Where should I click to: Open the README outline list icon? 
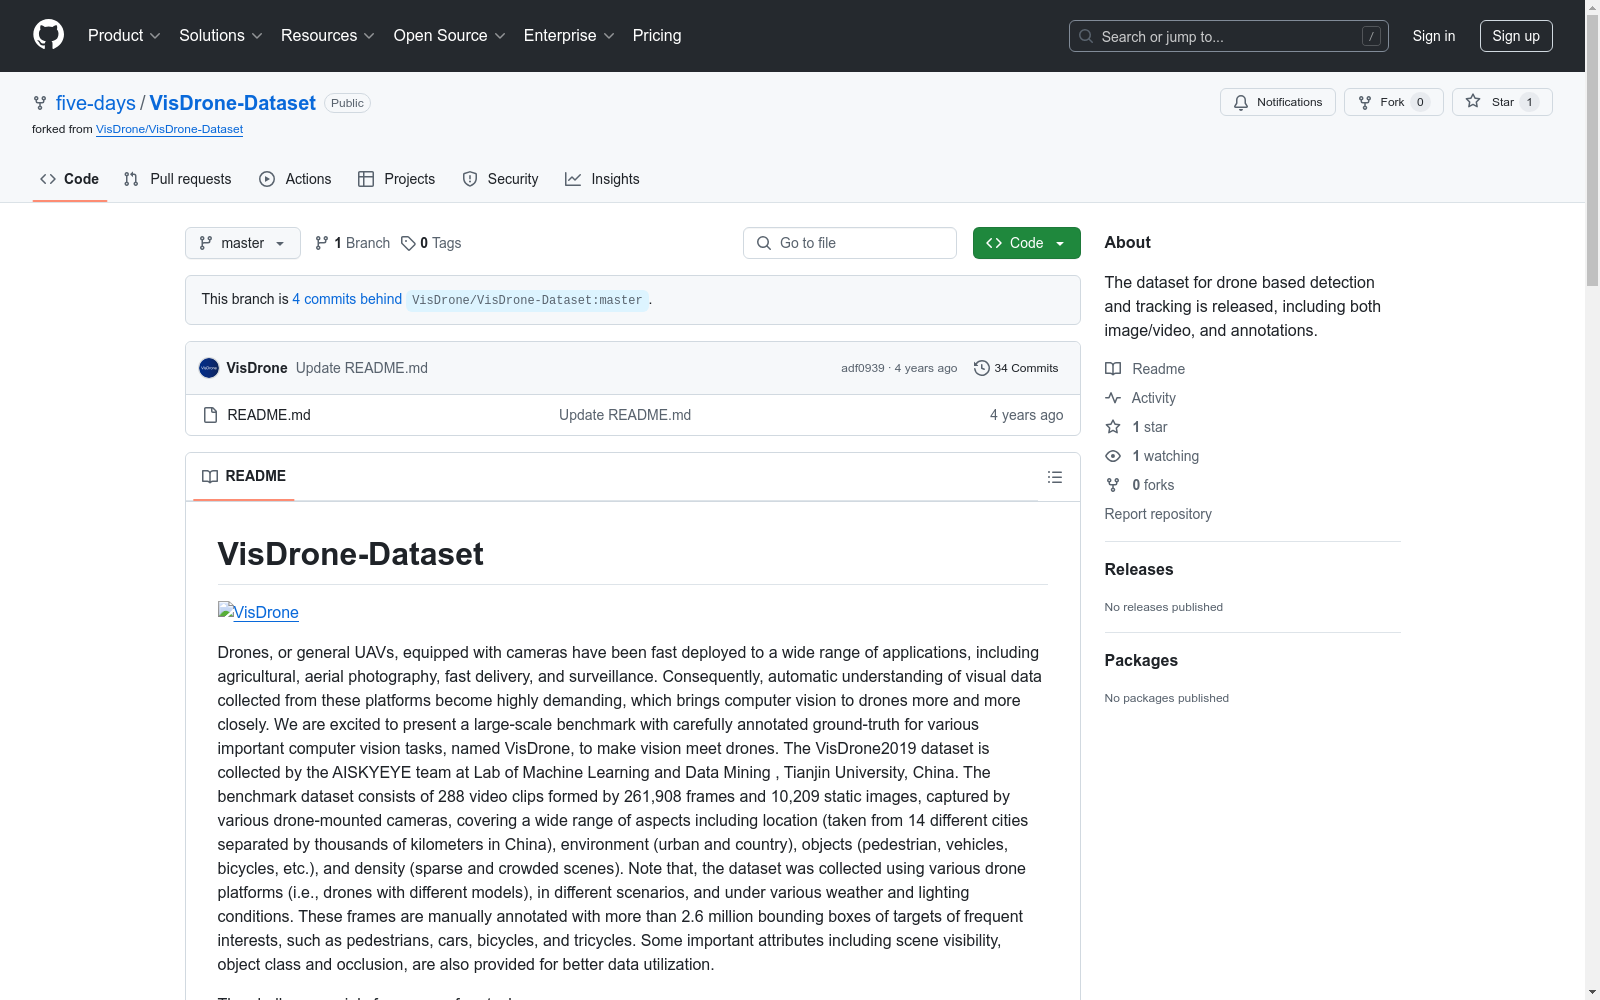(1054, 477)
